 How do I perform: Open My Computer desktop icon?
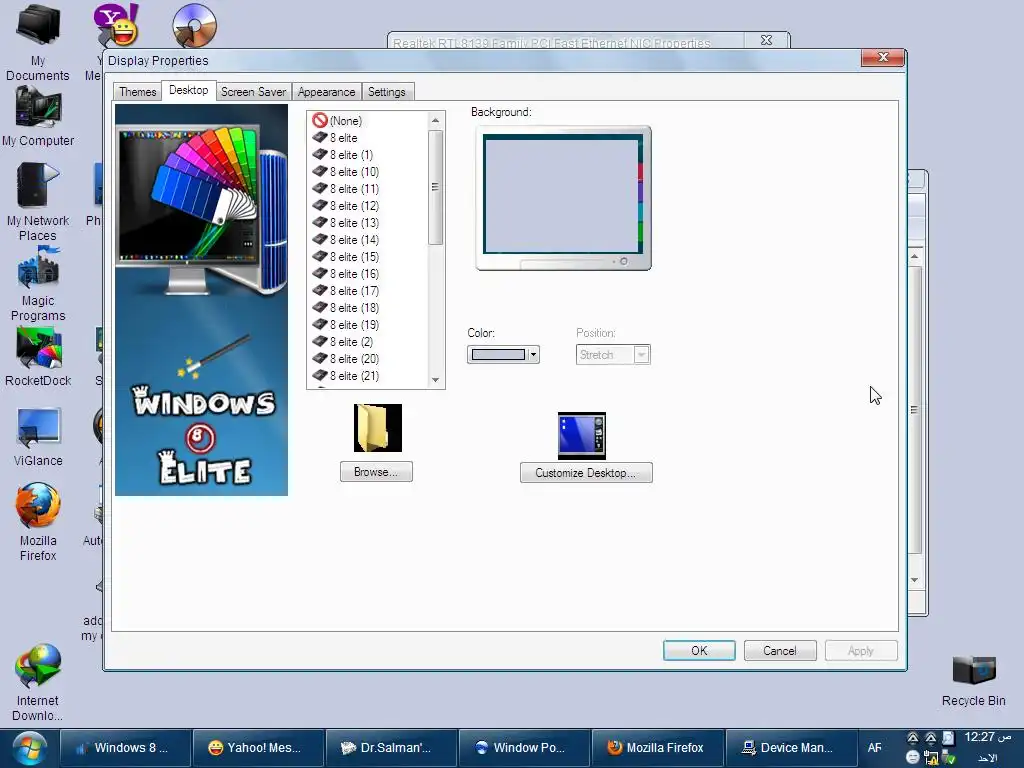coord(38,118)
